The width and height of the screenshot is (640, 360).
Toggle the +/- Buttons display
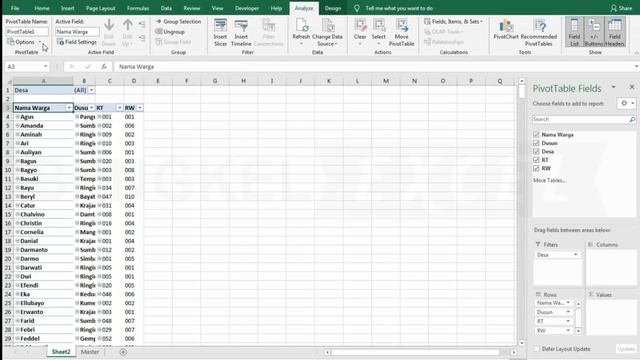pyautogui.click(x=593, y=32)
